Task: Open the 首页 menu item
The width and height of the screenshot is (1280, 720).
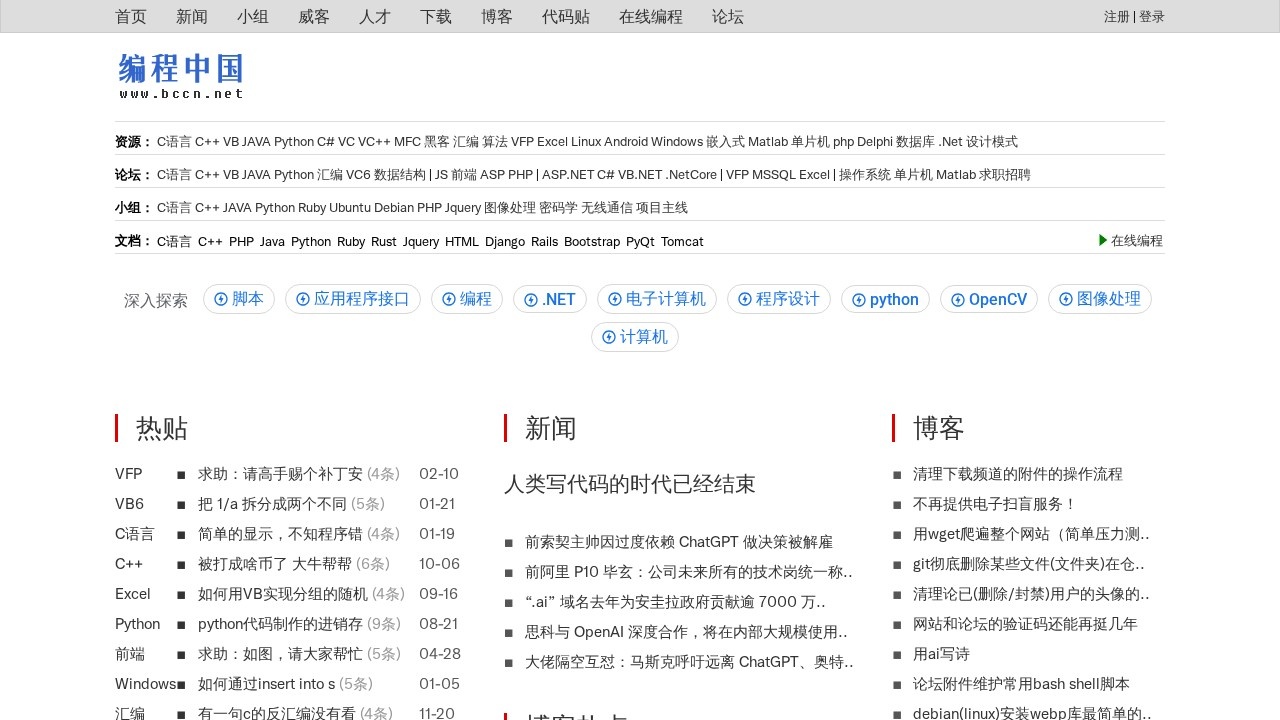Action: [131, 16]
